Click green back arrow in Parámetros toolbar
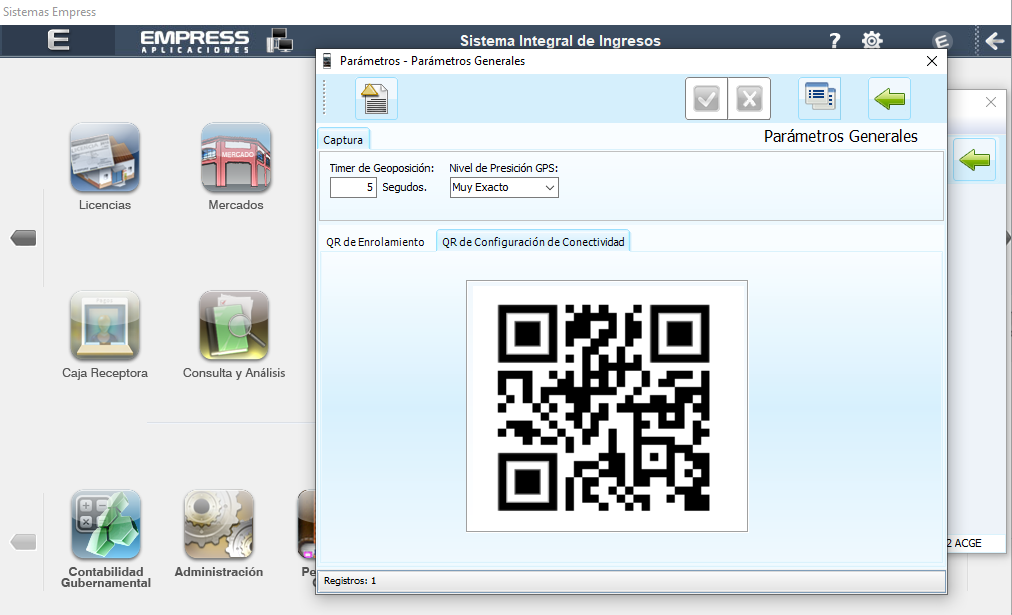 click(x=889, y=99)
